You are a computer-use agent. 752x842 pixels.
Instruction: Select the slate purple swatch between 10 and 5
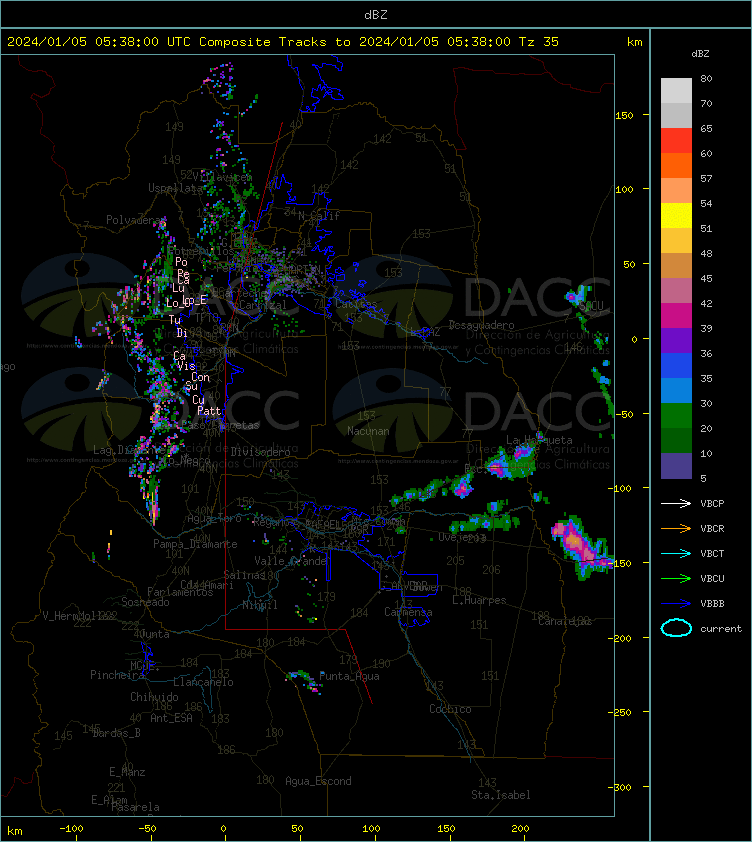(676, 466)
